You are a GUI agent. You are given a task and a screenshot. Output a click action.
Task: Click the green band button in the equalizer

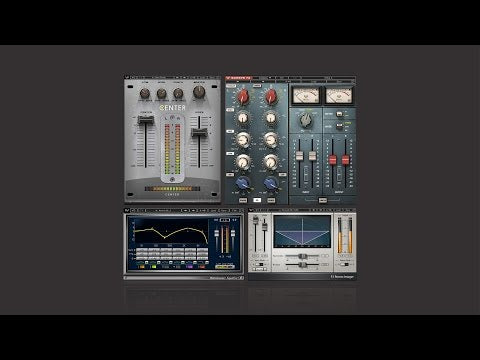153,267
